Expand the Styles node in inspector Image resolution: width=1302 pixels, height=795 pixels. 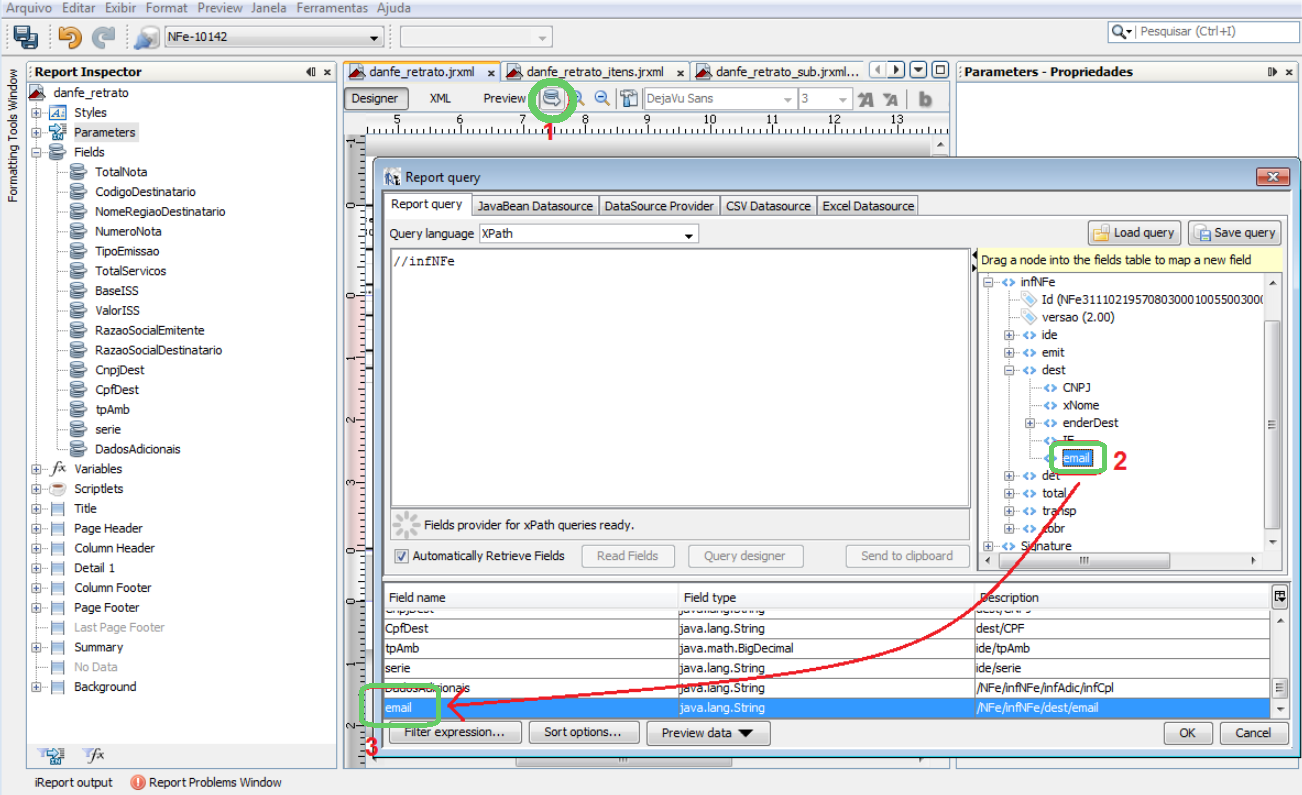pyautogui.click(x=37, y=113)
